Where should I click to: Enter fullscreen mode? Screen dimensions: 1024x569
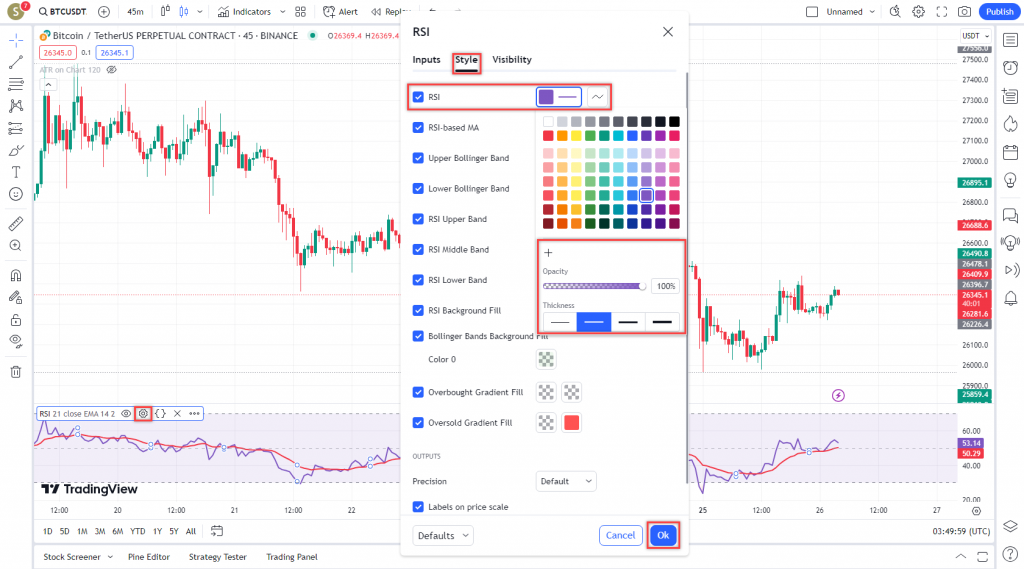tap(942, 12)
